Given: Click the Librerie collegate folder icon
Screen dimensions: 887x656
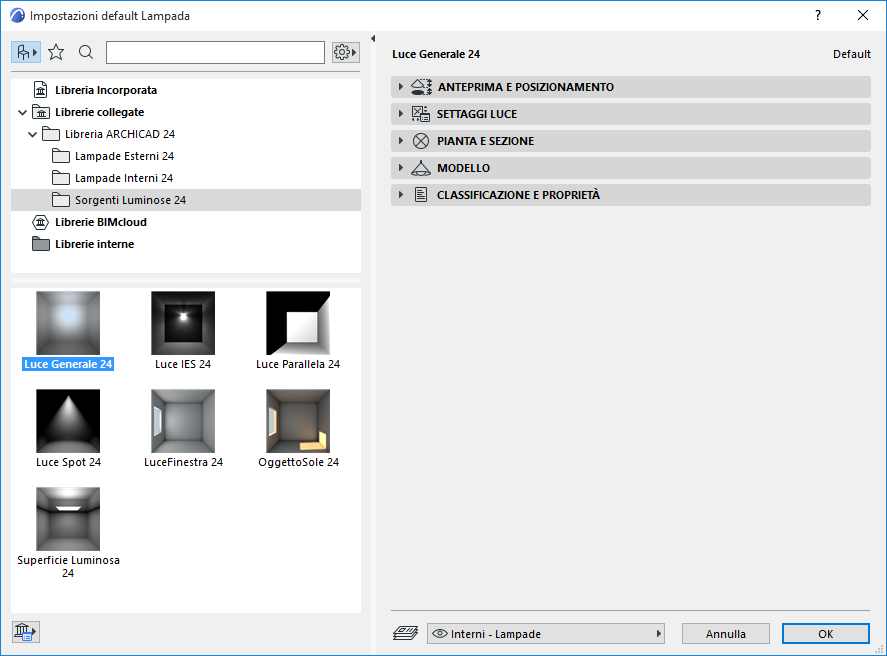Looking at the screenshot, I should tap(41, 113).
